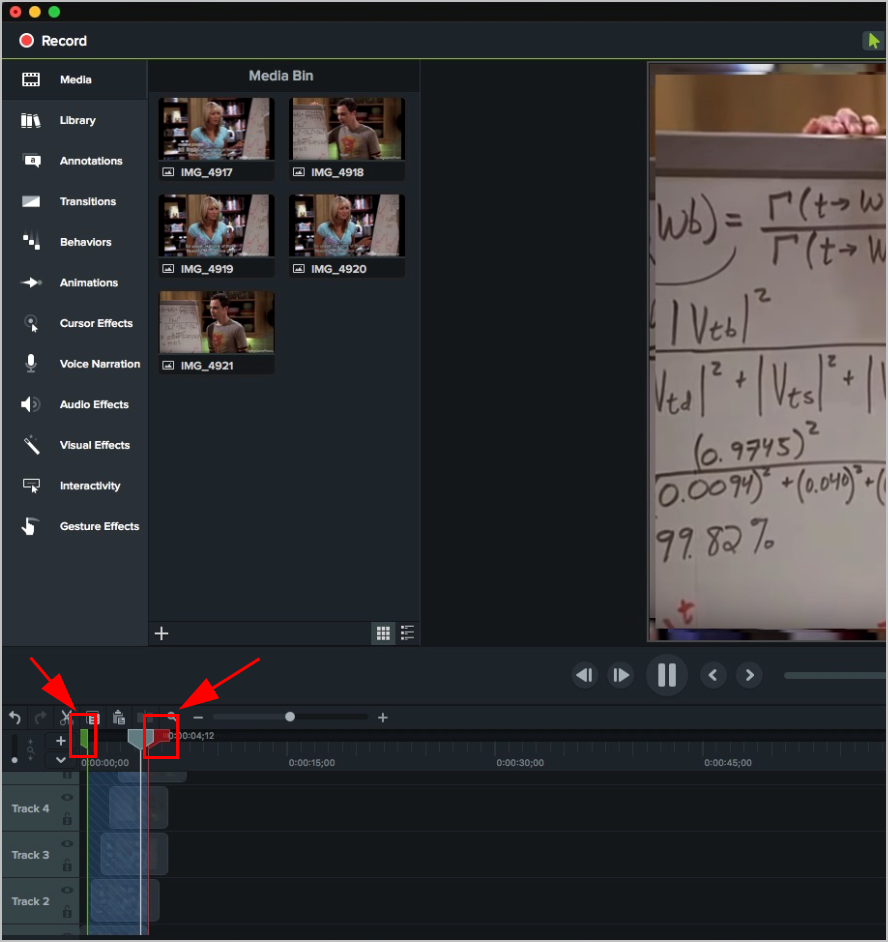Switch Media Bin to list view
The height and width of the screenshot is (942, 888).
point(407,633)
